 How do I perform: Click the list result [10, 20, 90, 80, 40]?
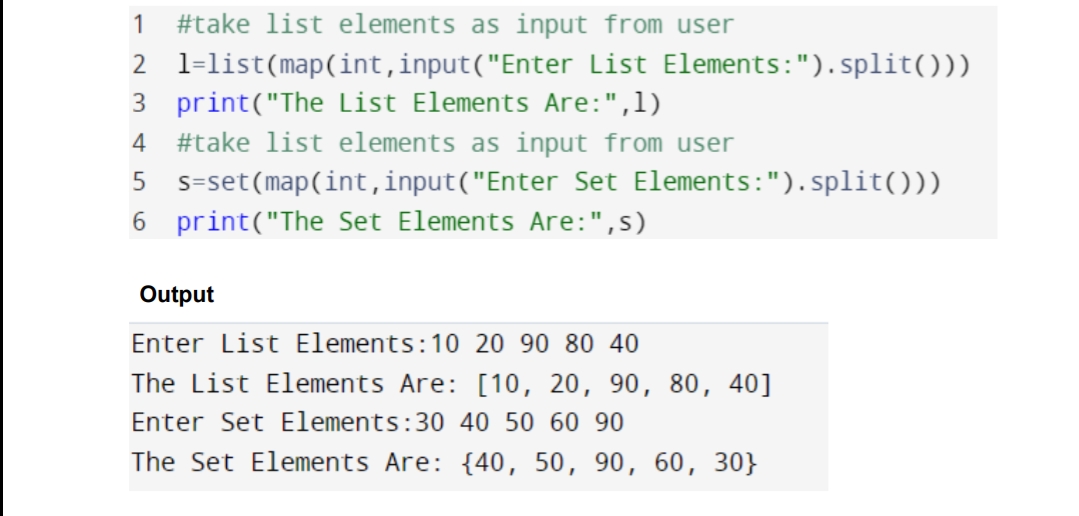pyautogui.click(x=625, y=383)
